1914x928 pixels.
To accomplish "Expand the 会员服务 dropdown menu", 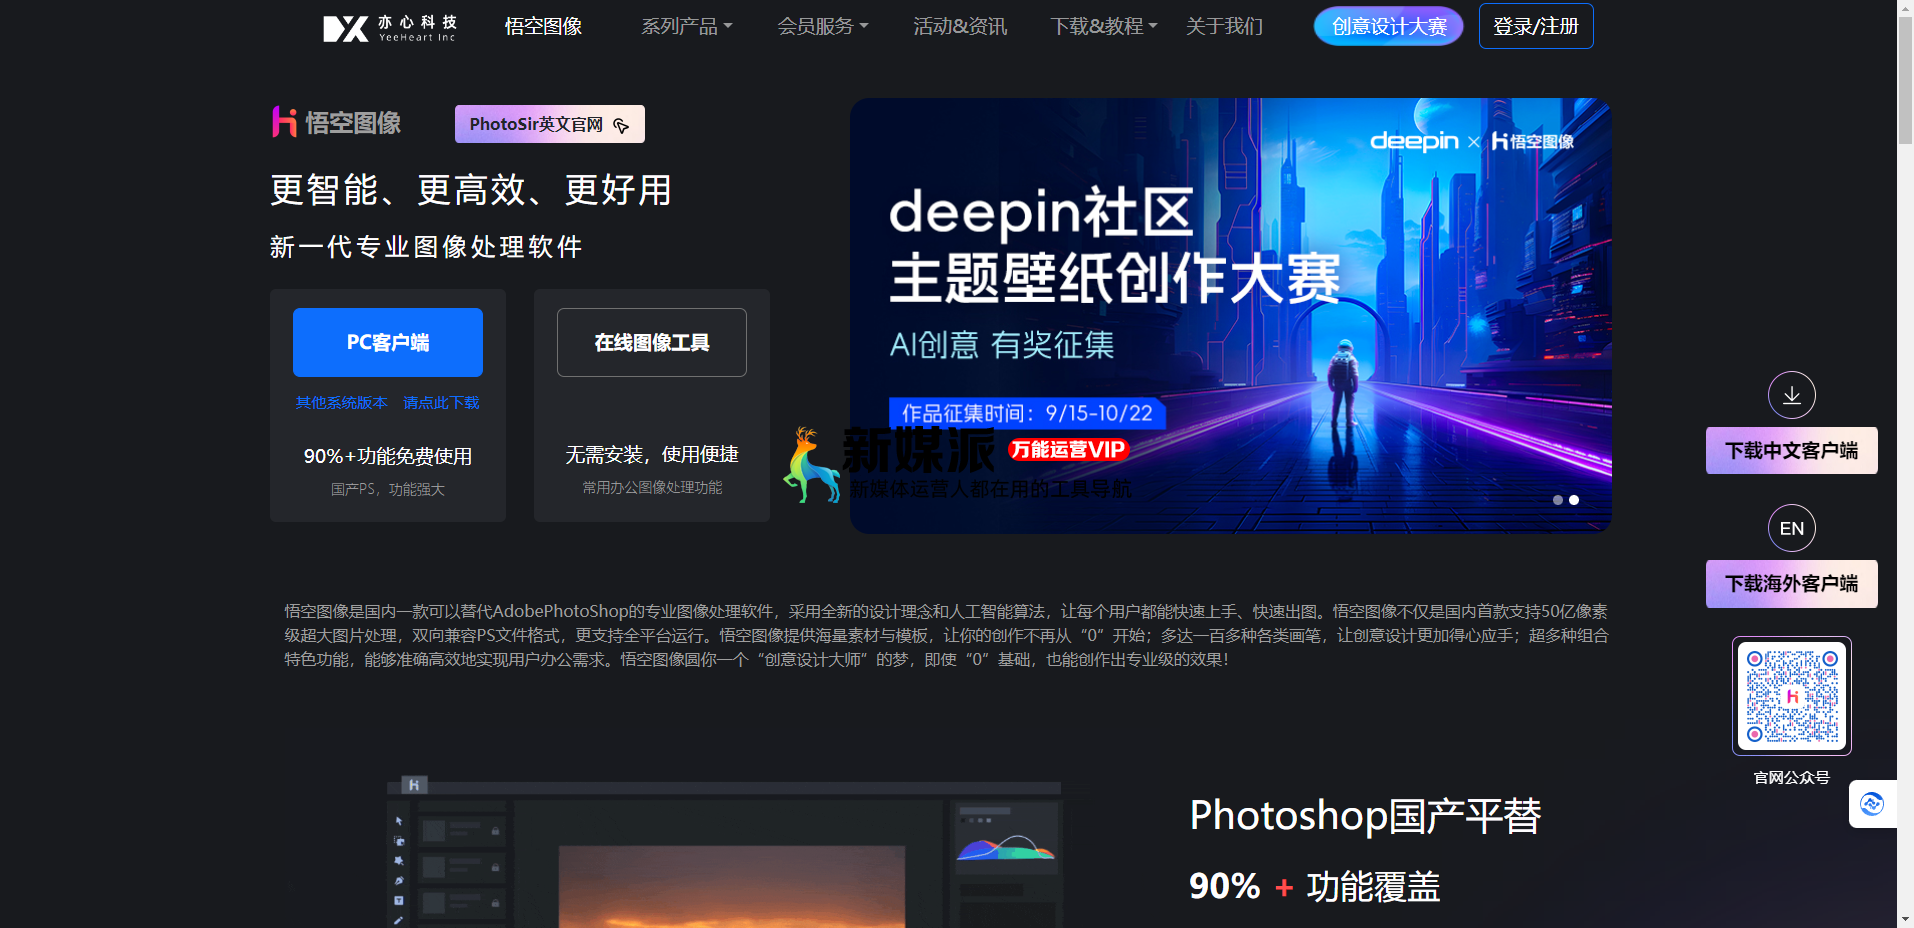I will click(823, 27).
